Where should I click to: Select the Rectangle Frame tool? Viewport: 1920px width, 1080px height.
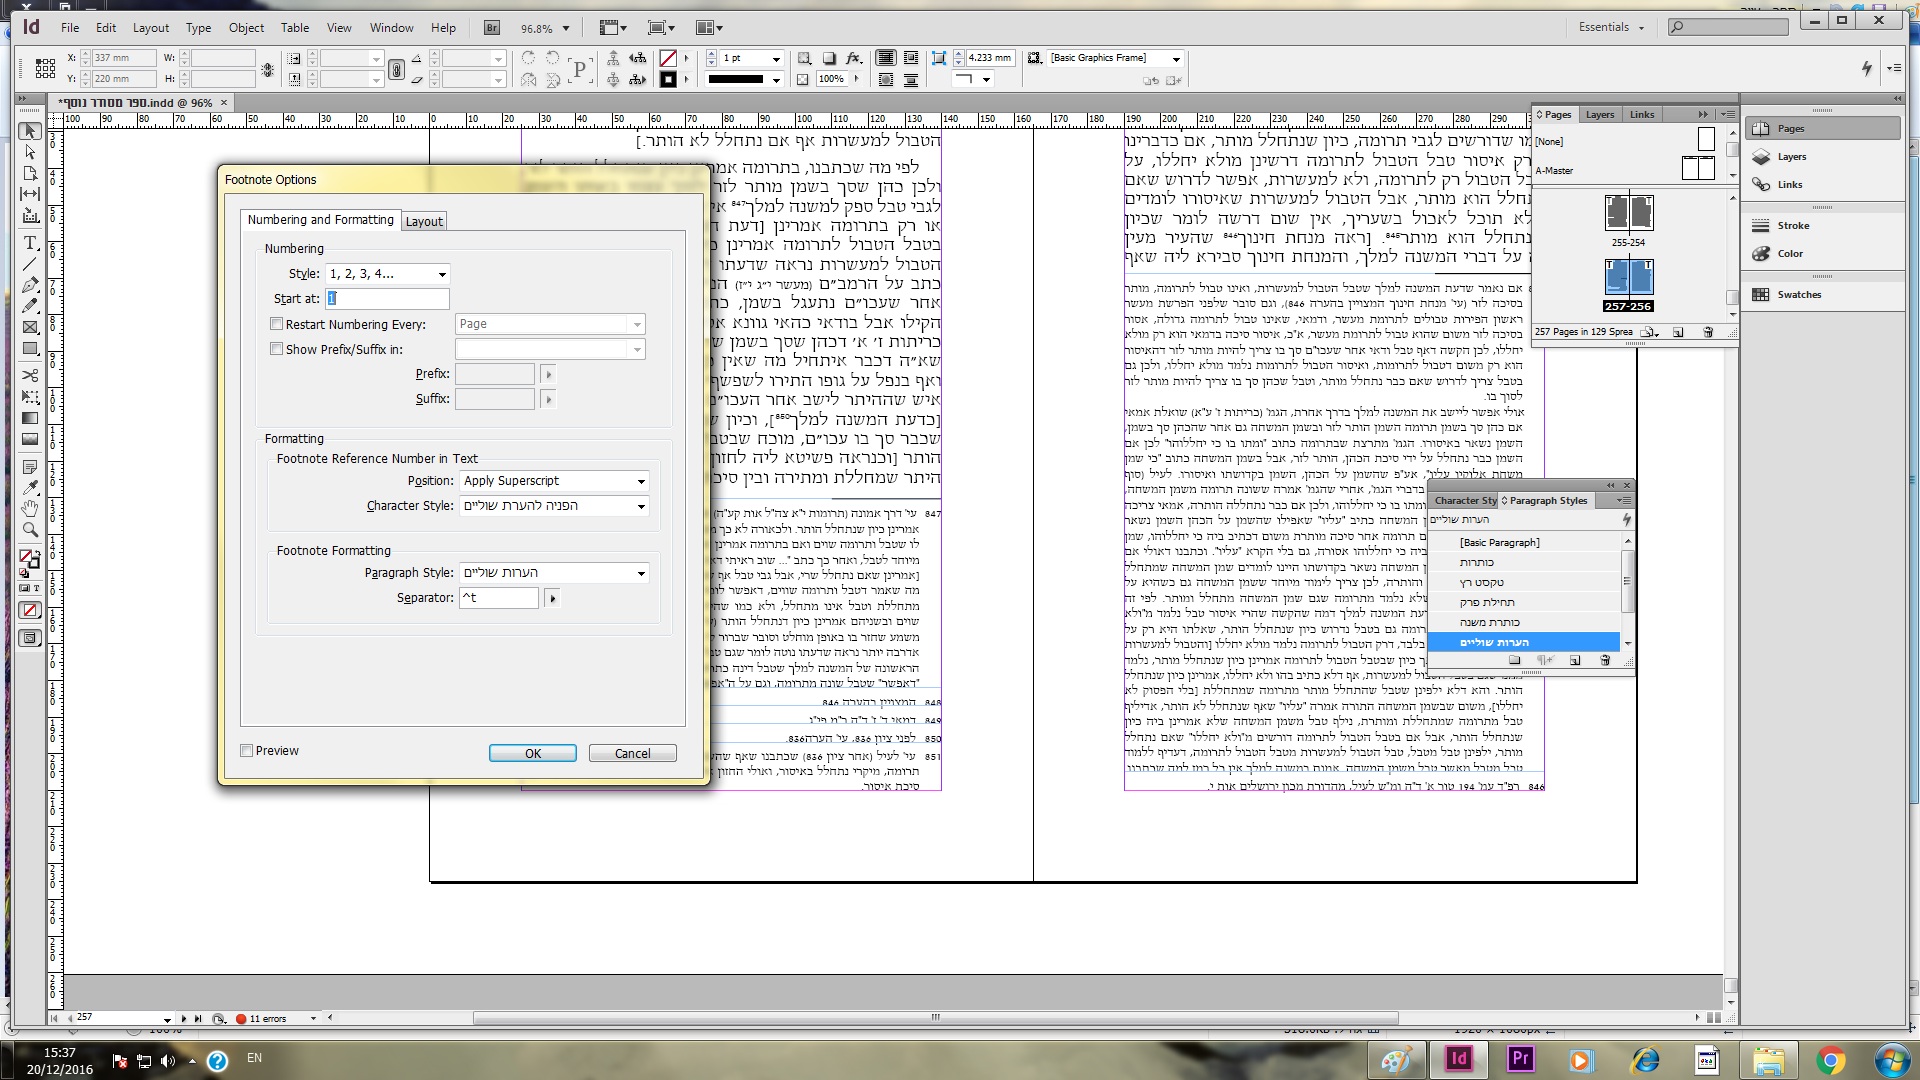[30, 327]
